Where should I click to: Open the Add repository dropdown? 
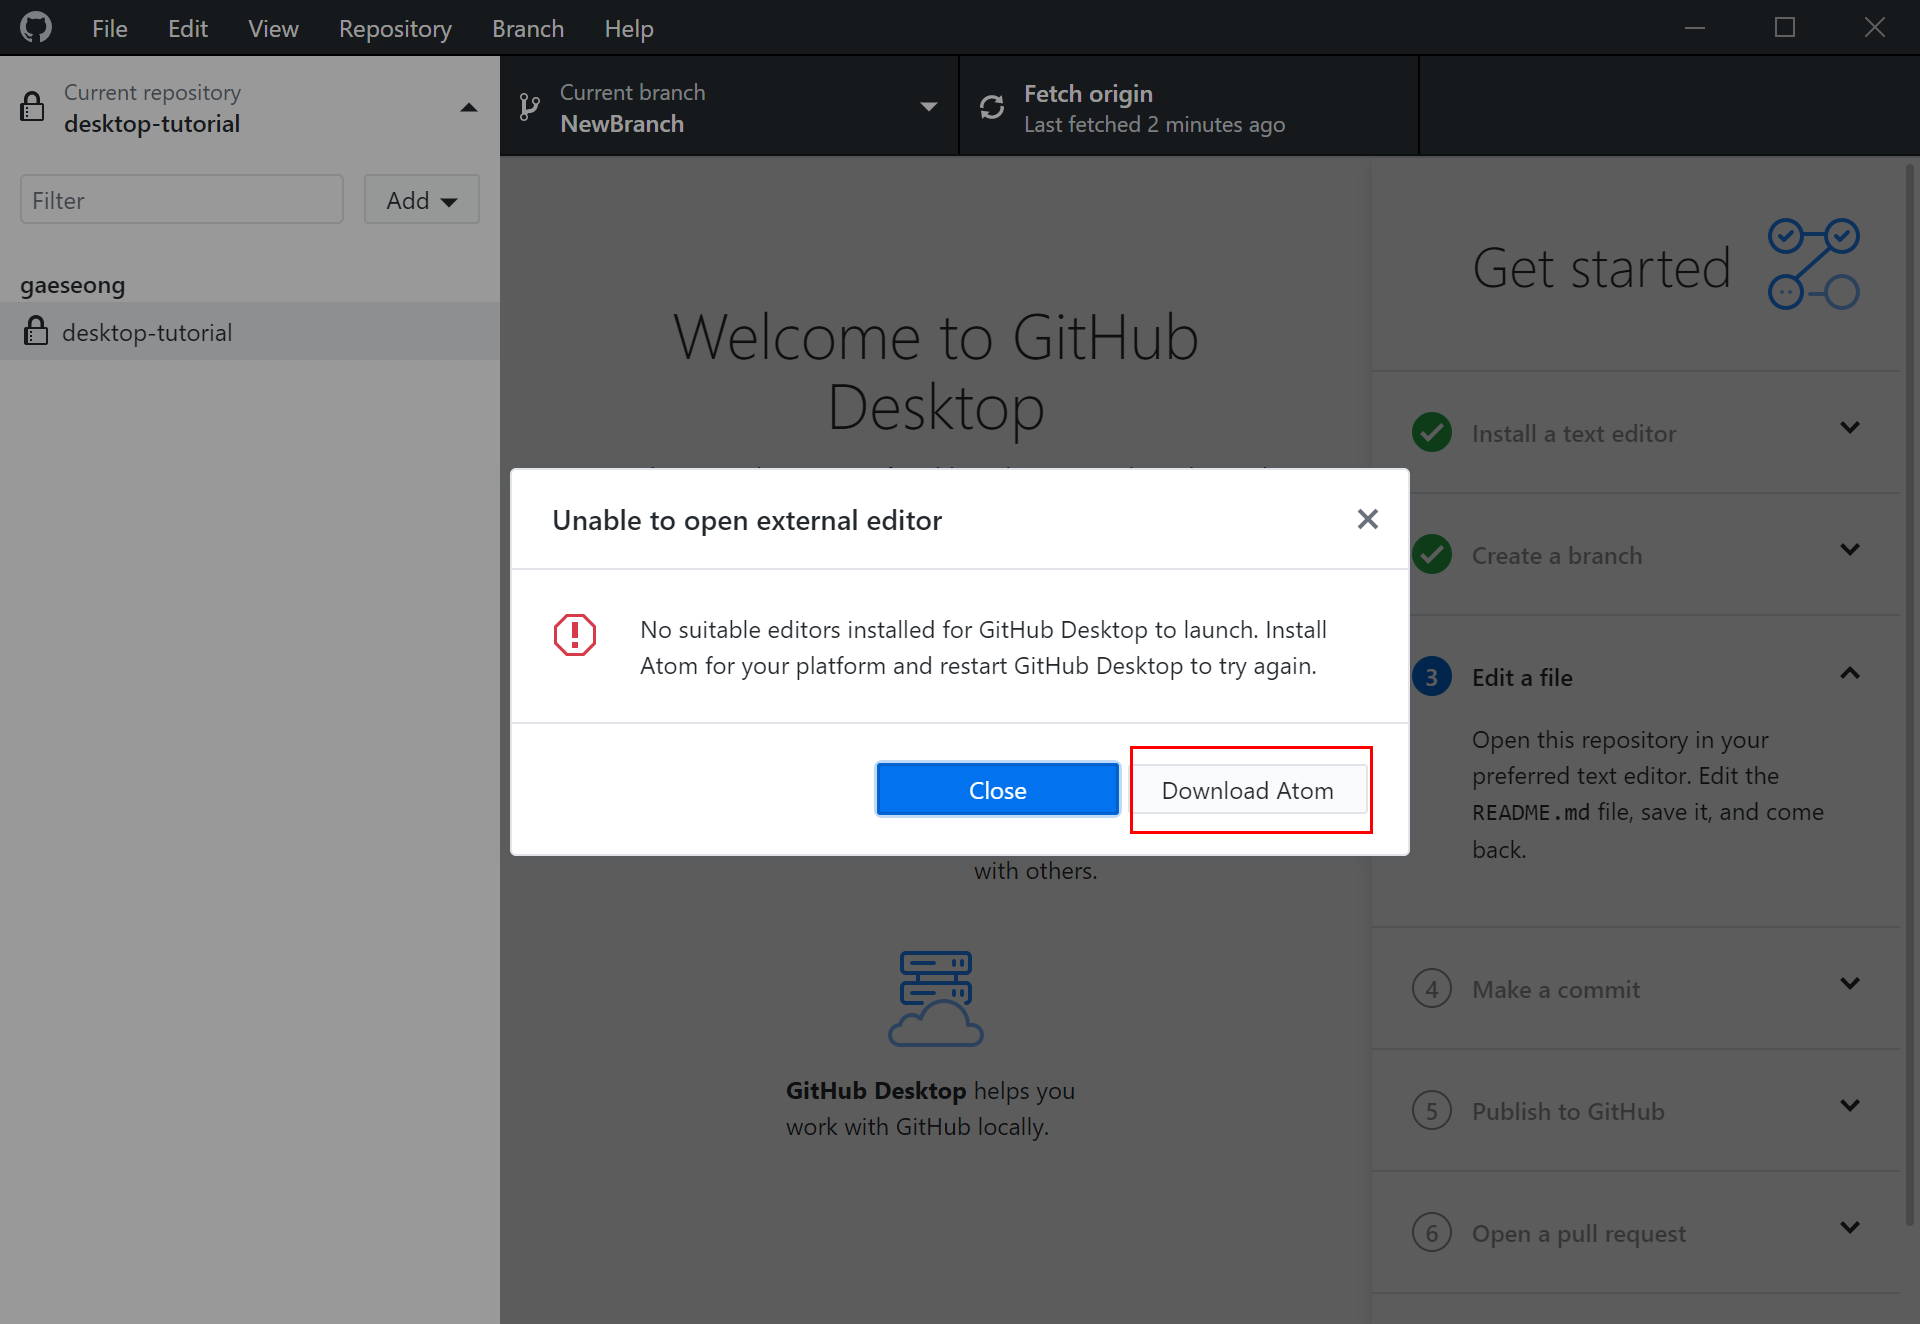[x=422, y=200]
